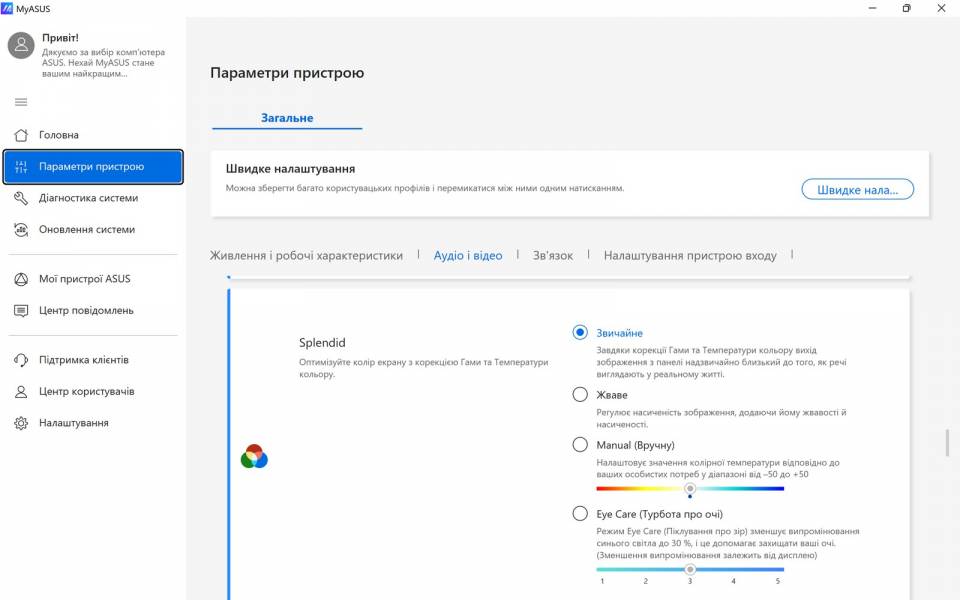Switch to Живлення і робочі характеристики tab

pos(306,256)
